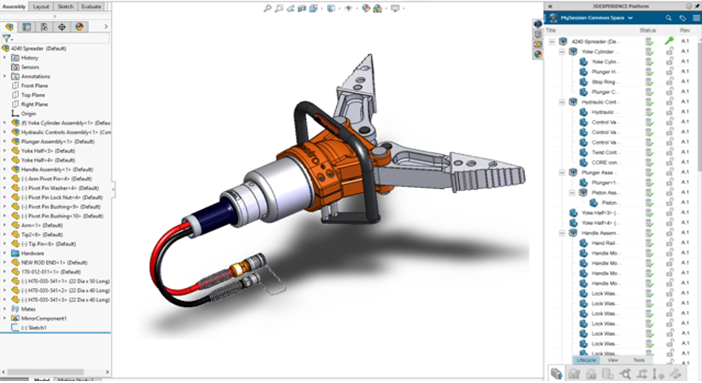Viewport: 702px width, 383px height.
Task: Open the DisplayManager appearance tab
Action: coord(79,27)
